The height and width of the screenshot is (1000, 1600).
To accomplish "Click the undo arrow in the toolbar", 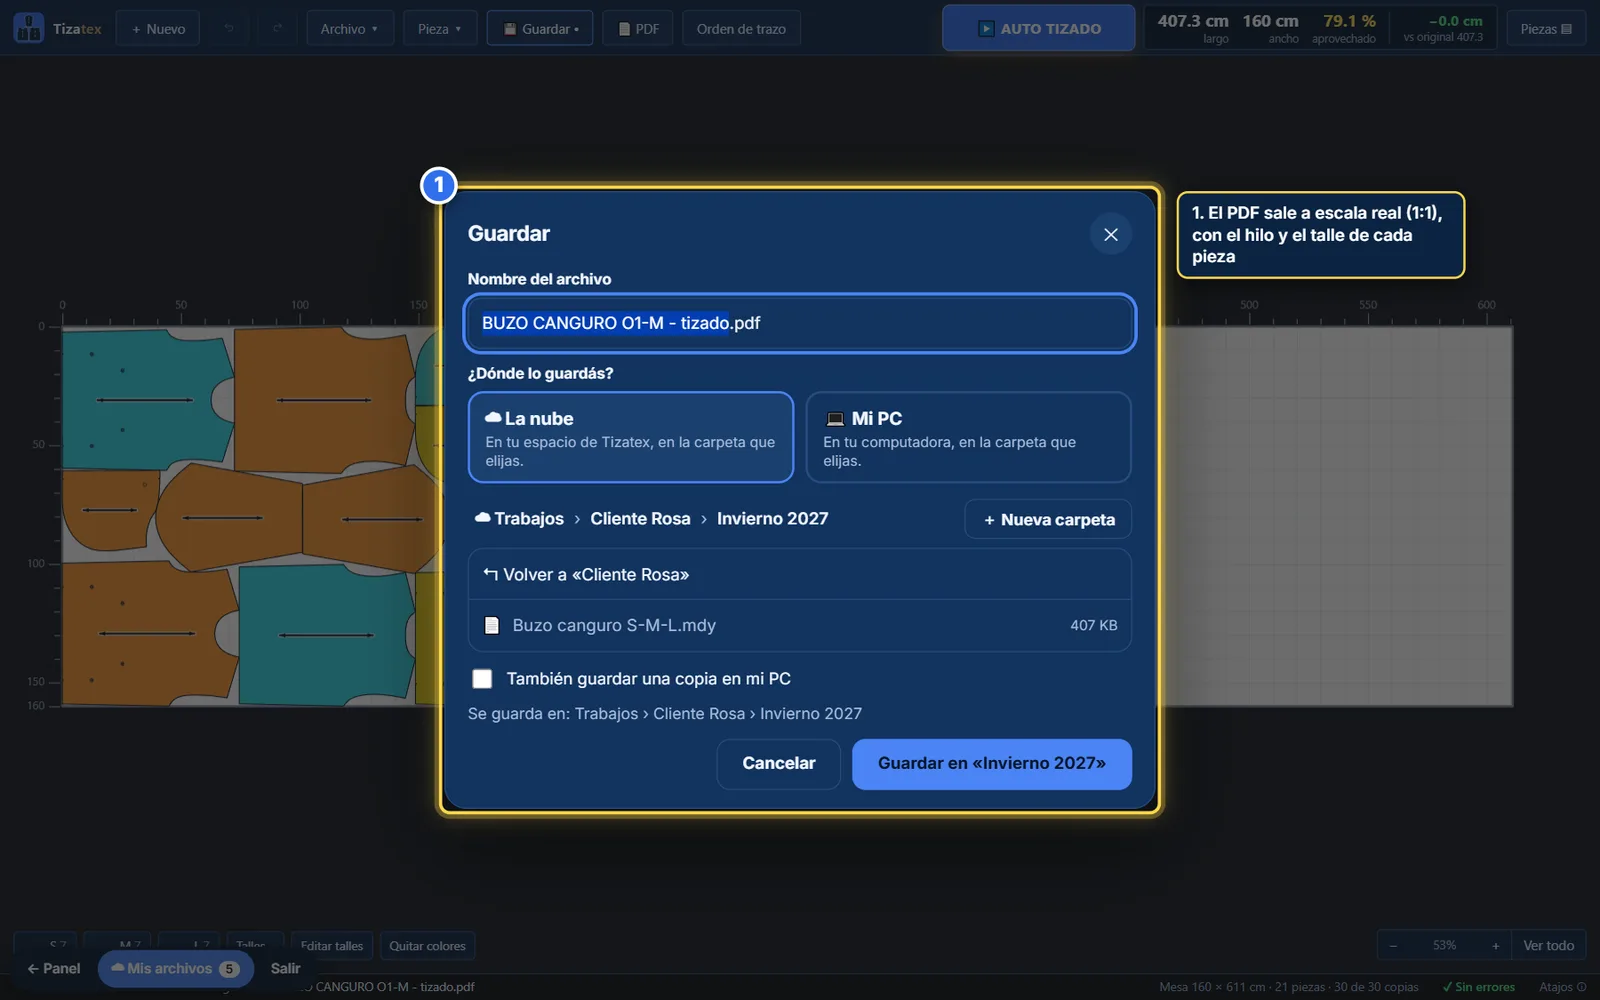I will (229, 29).
